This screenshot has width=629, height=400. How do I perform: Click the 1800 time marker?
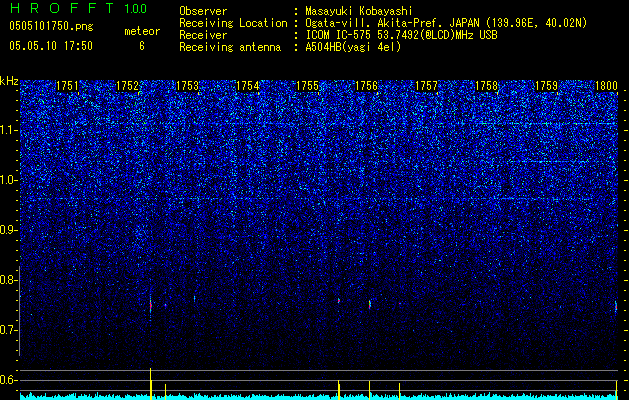[x=606, y=86]
